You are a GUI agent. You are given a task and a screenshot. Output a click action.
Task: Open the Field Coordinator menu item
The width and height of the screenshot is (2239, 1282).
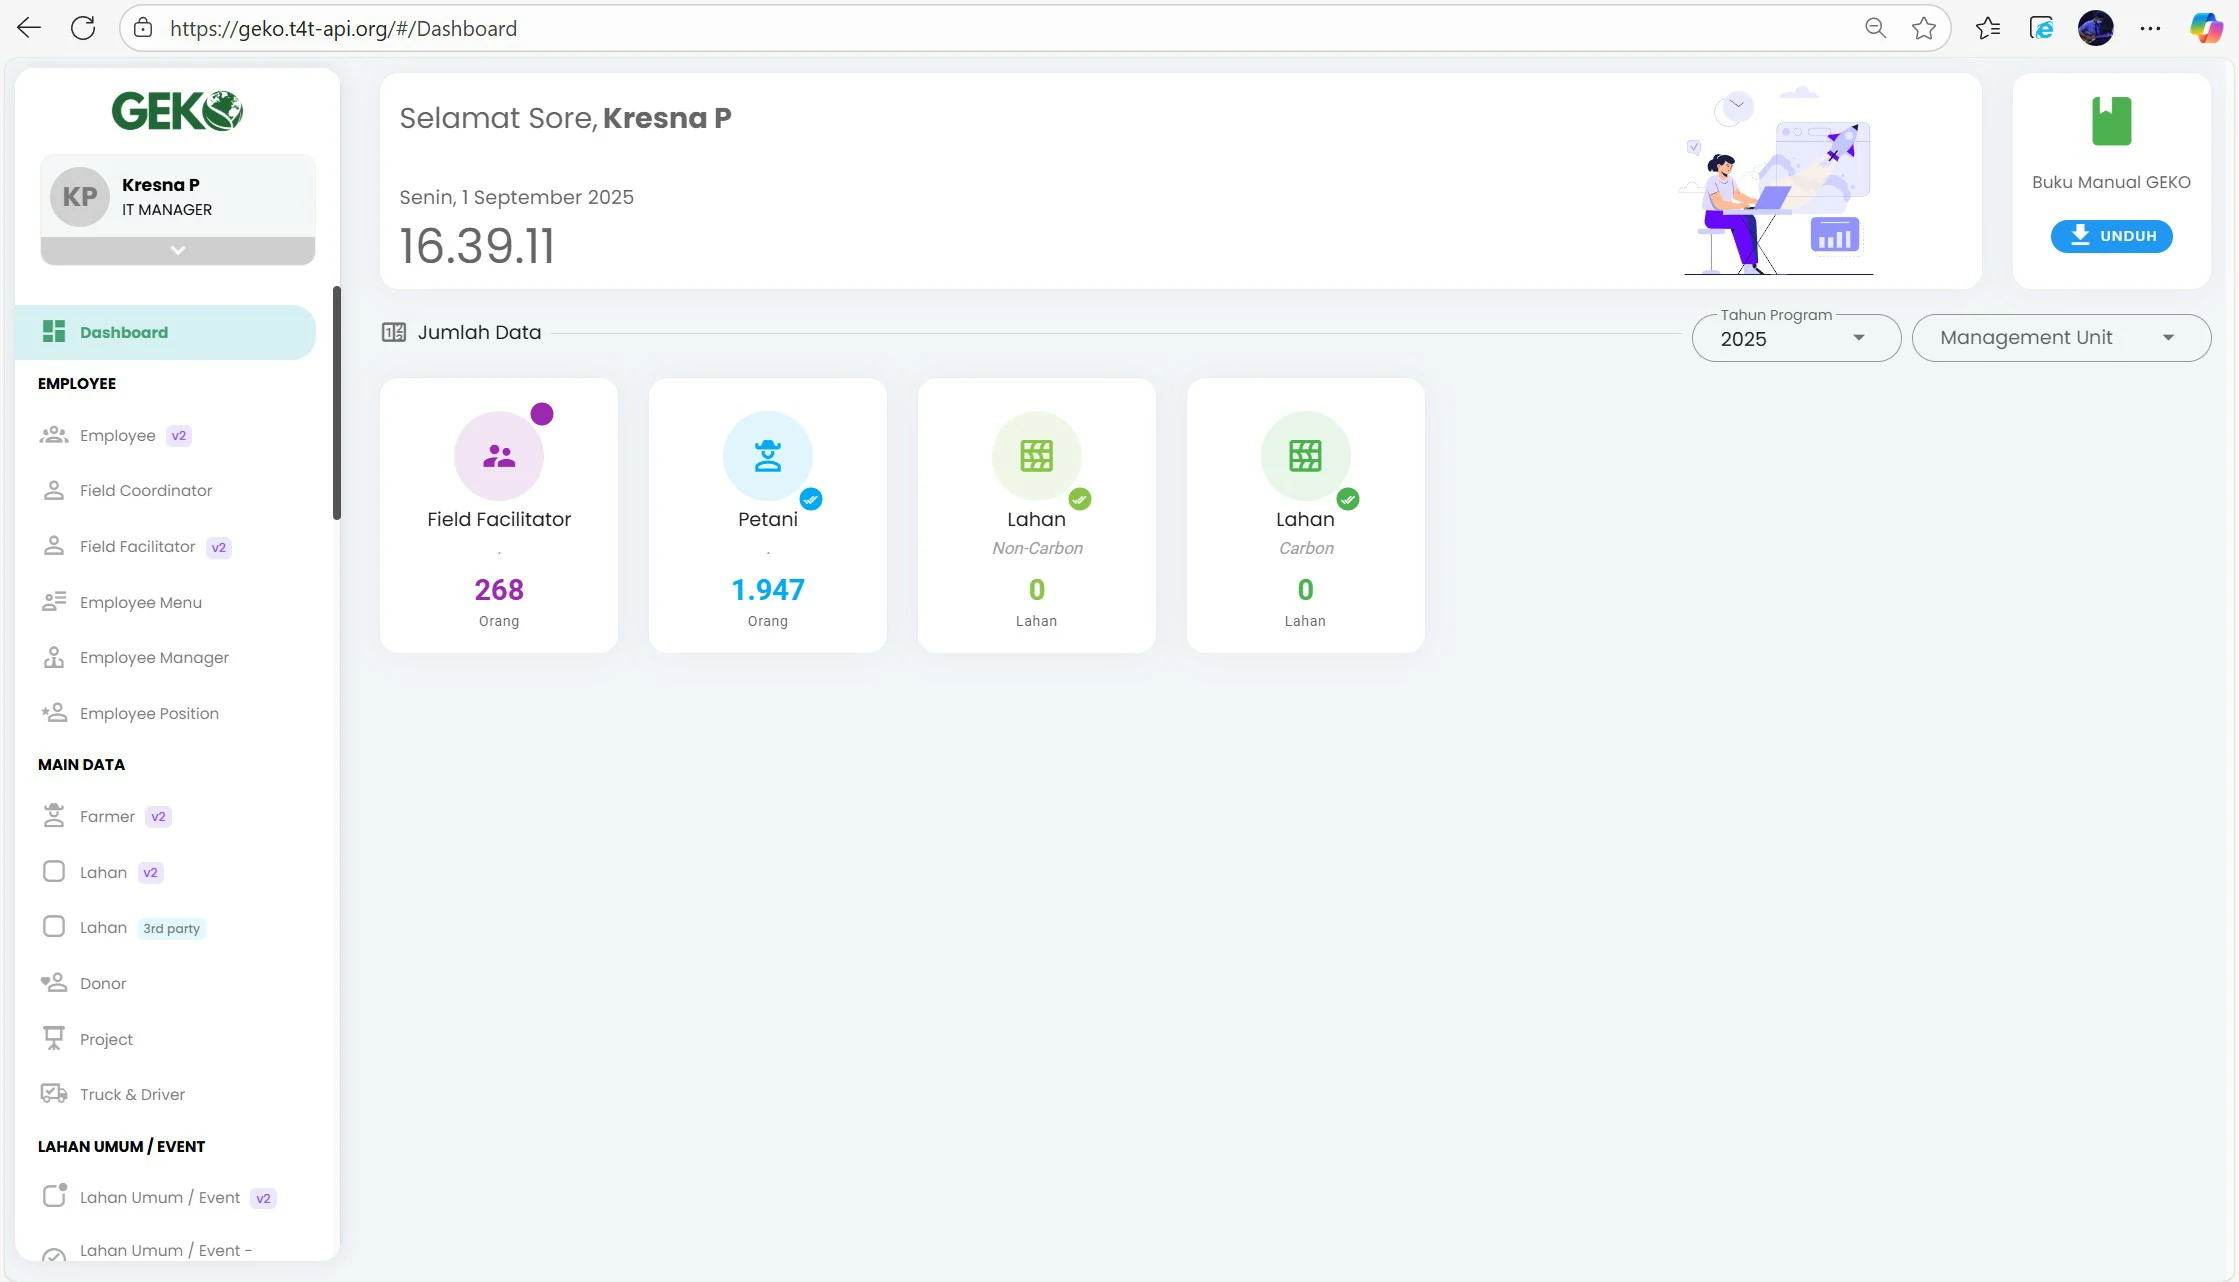point(146,490)
